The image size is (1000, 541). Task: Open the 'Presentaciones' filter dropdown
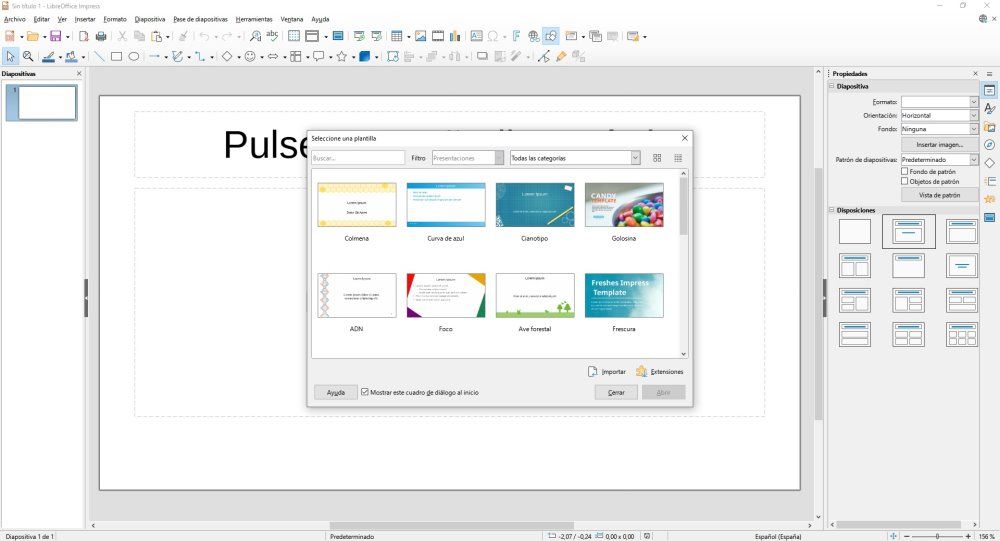tap(467, 158)
